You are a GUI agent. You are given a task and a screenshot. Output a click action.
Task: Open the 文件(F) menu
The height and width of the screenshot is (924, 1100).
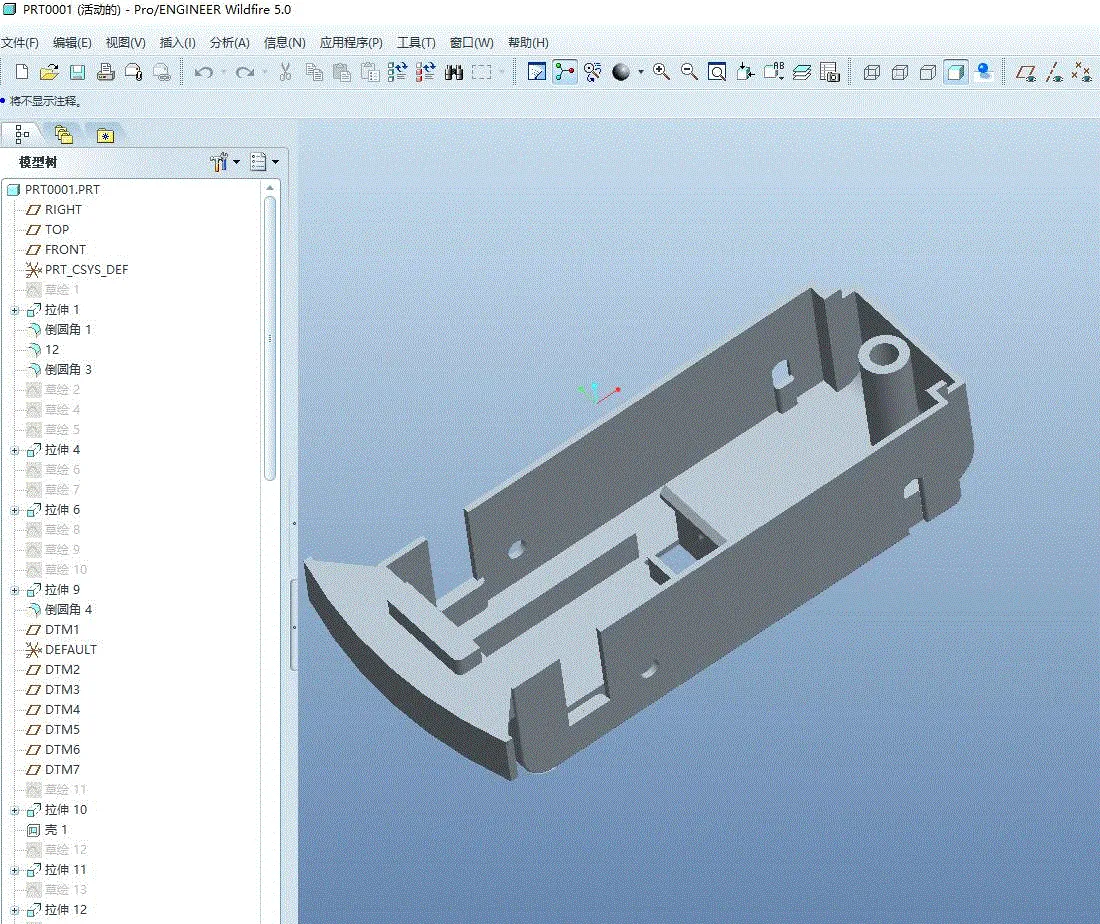coord(20,43)
